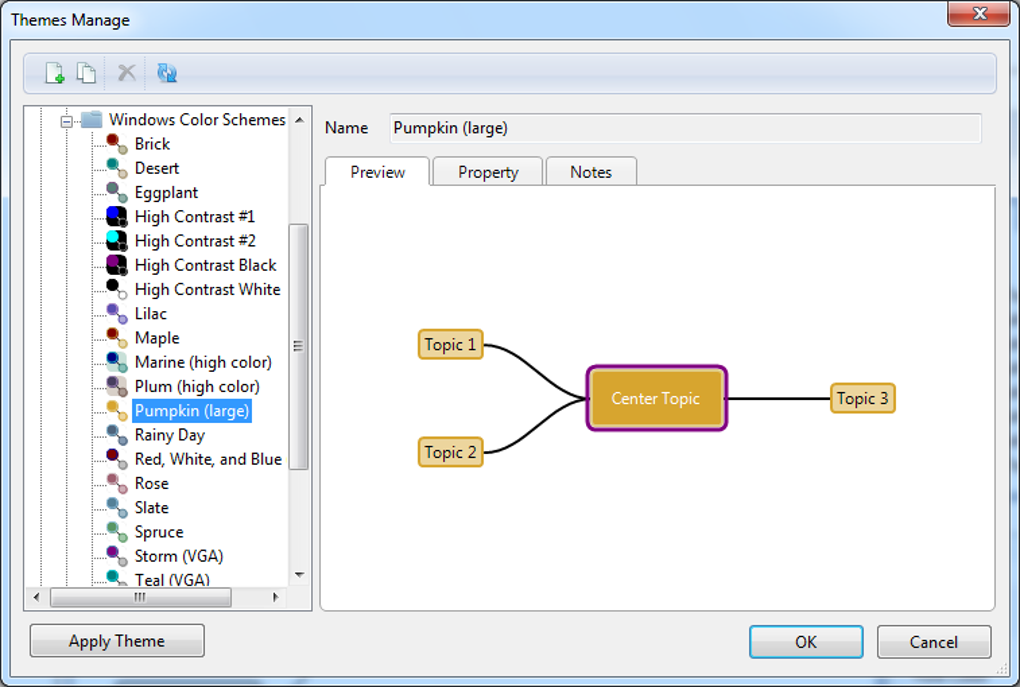
Task: Confirm with the OK button
Action: 806,642
